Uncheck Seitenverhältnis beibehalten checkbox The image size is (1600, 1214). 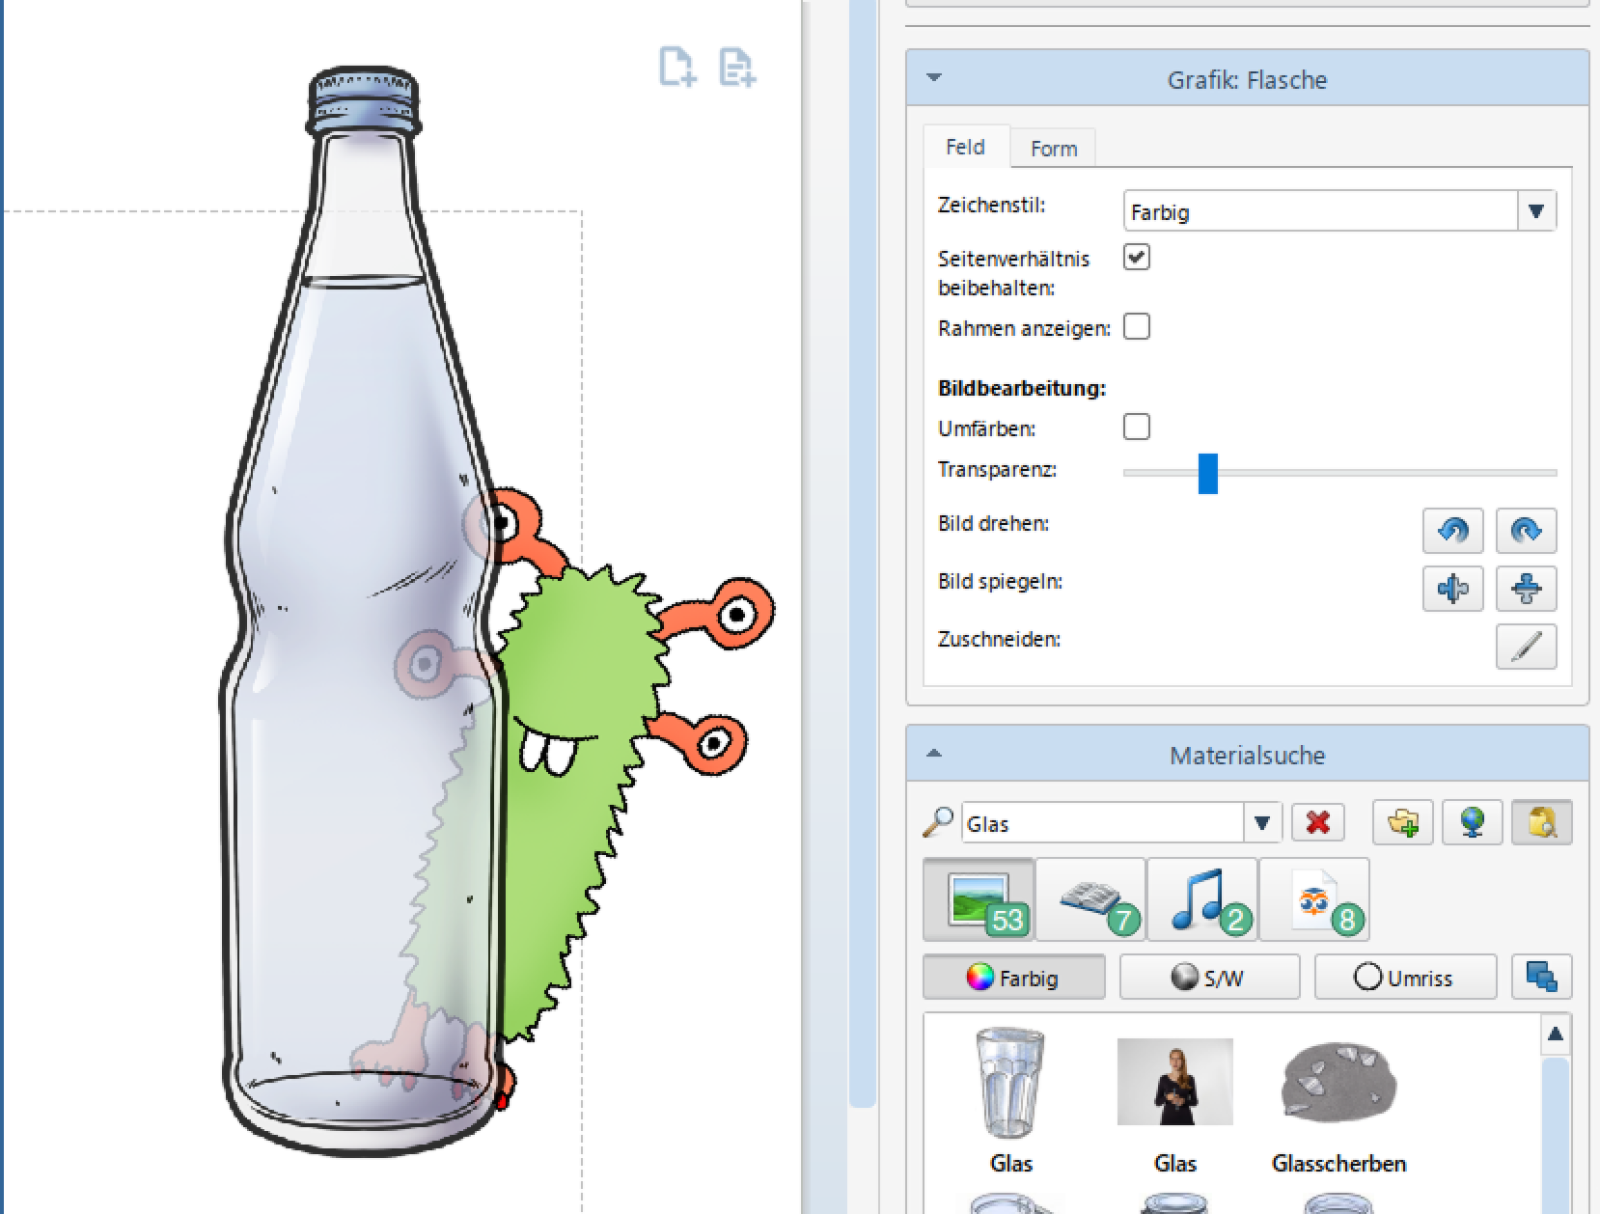[1136, 257]
